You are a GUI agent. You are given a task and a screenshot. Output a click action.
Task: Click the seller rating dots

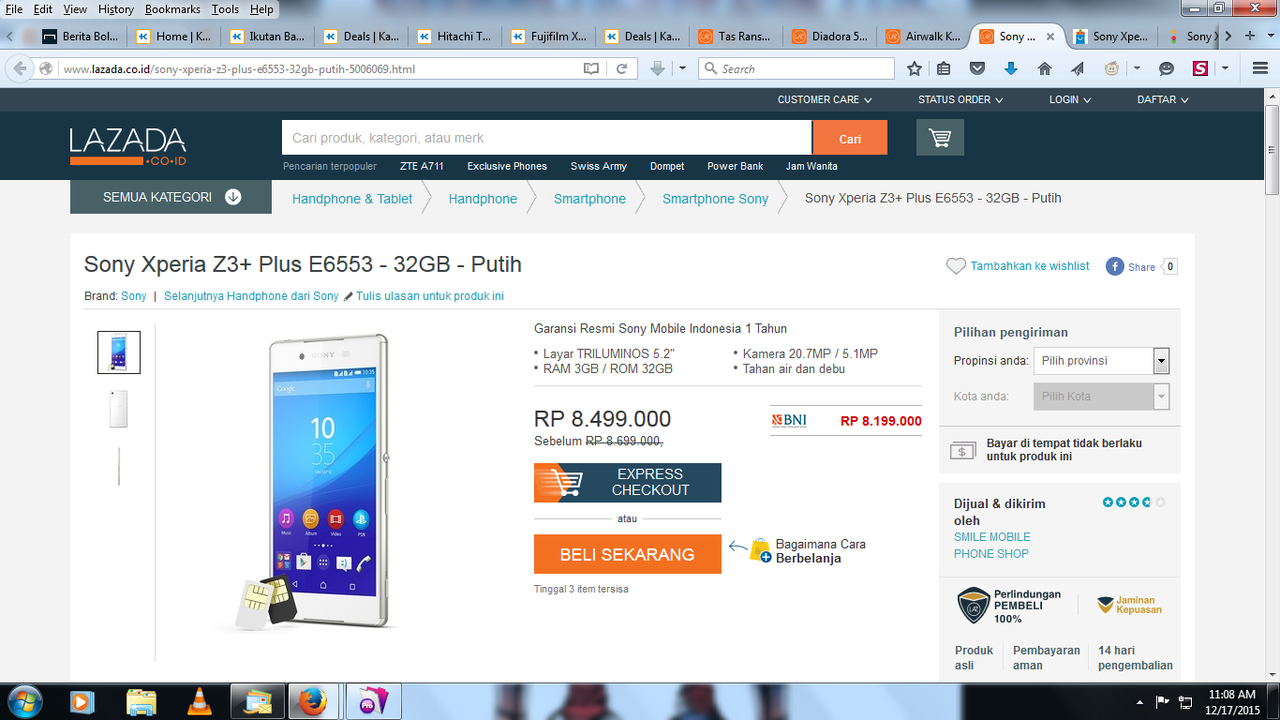1134,502
